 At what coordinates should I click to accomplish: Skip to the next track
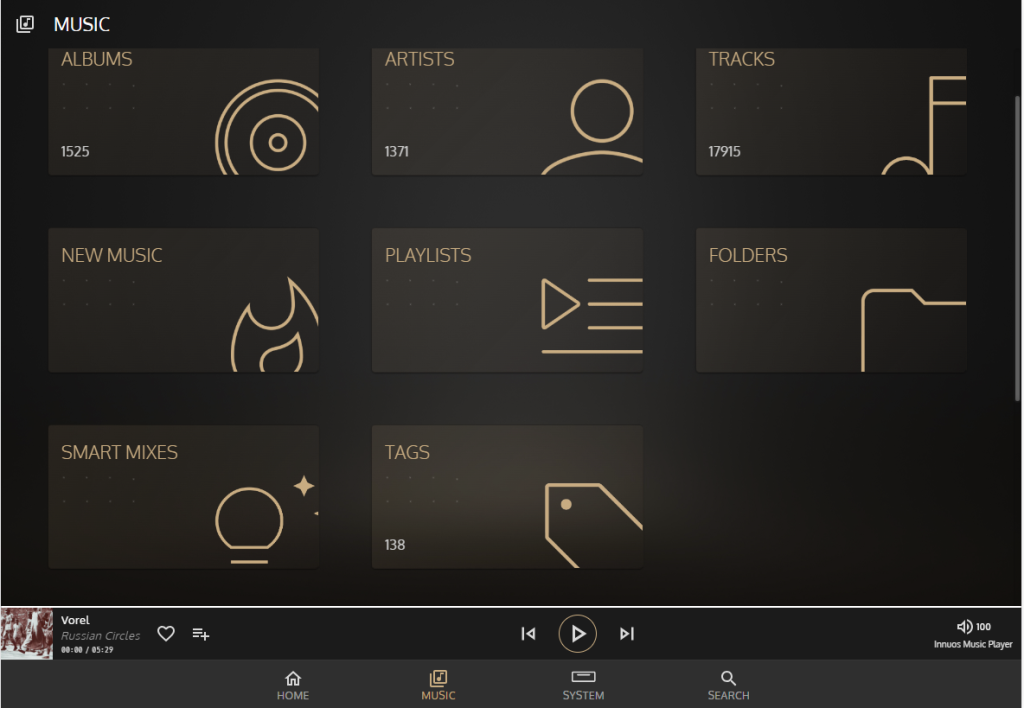click(627, 634)
